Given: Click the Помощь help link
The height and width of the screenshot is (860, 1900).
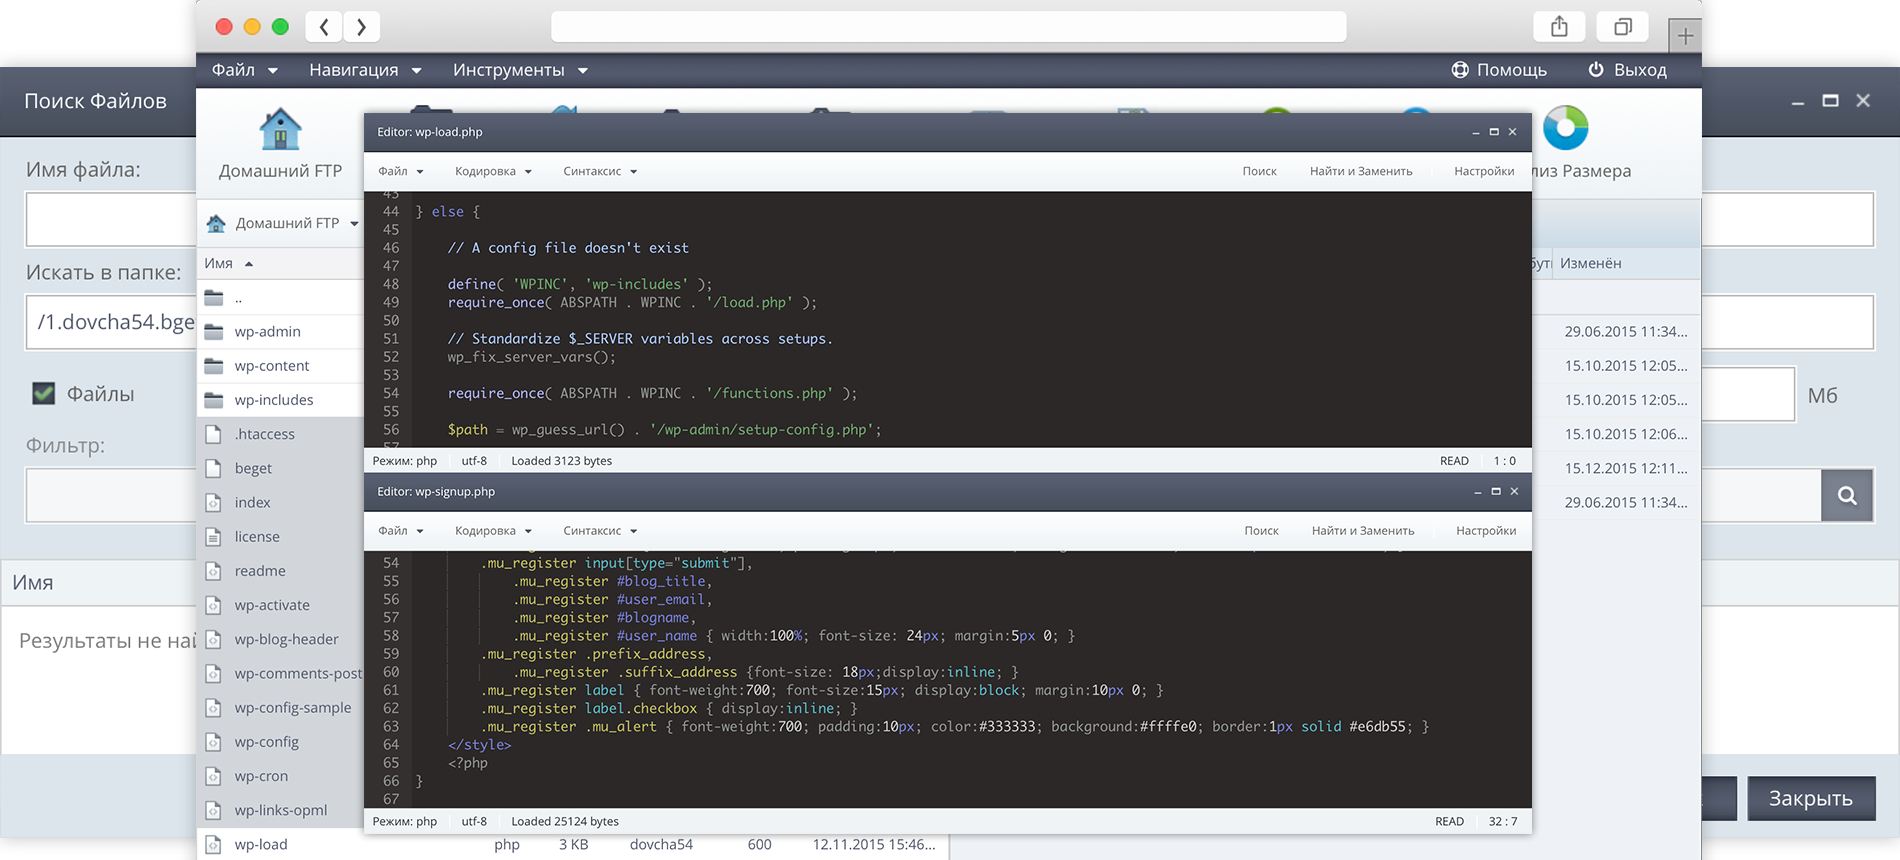Looking at the screenshot, I should tap(1499, 70).
